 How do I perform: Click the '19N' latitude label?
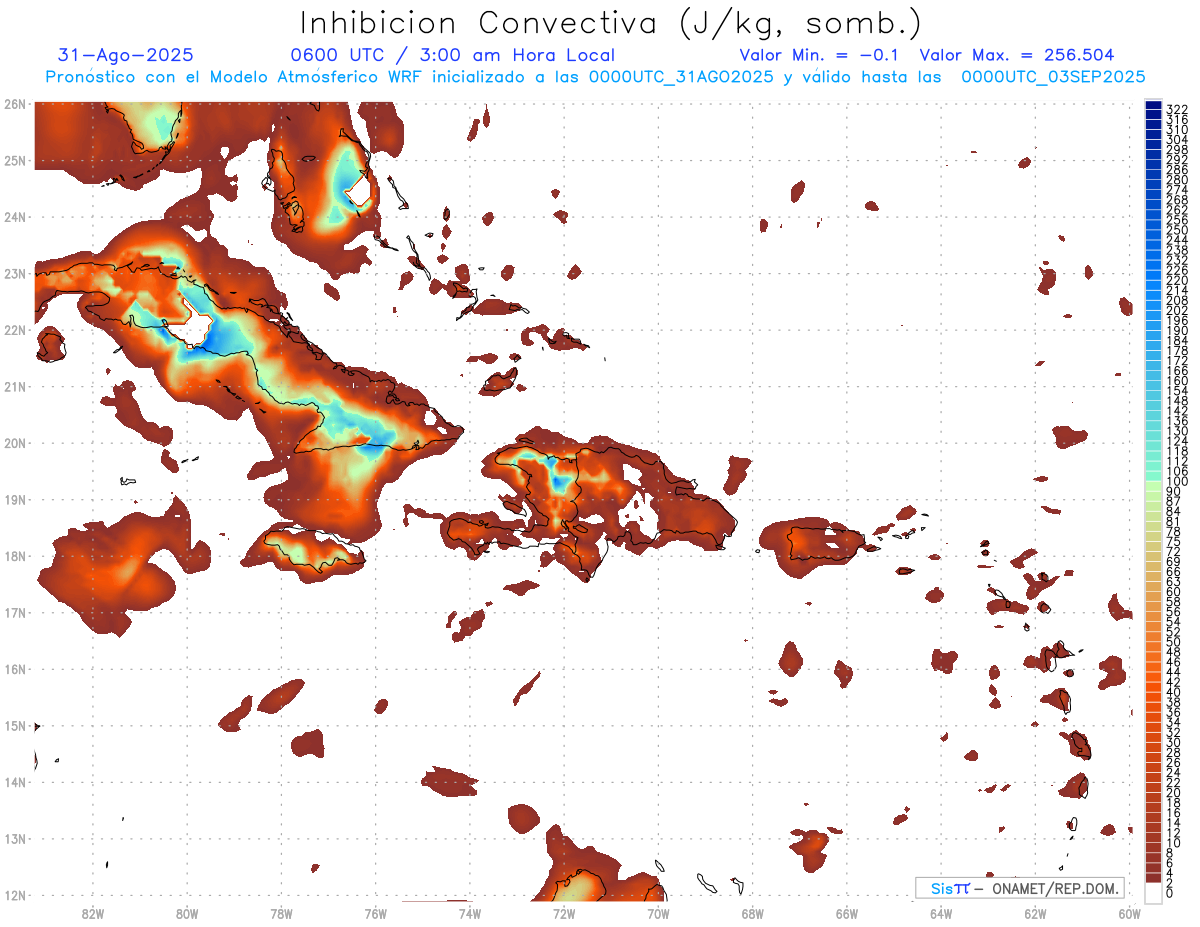pyautogui.click(x=14, y=499)
